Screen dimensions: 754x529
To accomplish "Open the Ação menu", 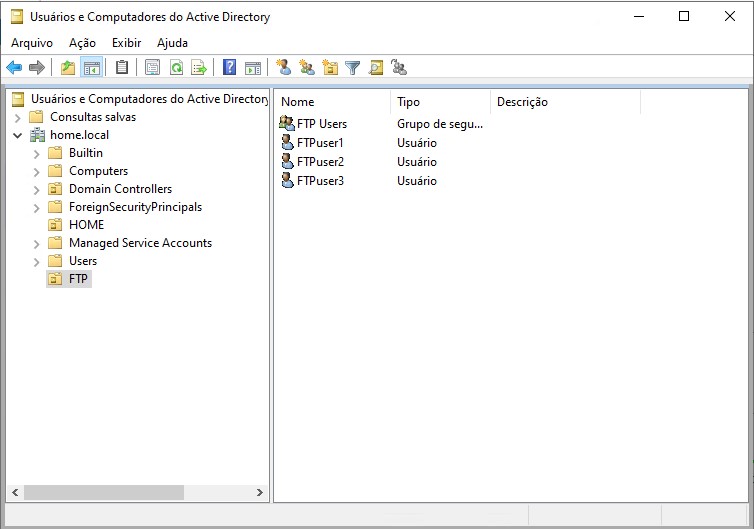I will [82, 43].
